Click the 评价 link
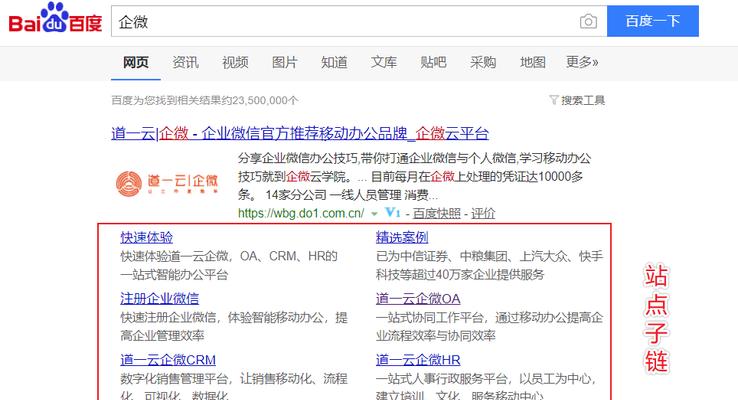Image resolution: width=738 pixels, height=400 pixels. pos(483,214)
